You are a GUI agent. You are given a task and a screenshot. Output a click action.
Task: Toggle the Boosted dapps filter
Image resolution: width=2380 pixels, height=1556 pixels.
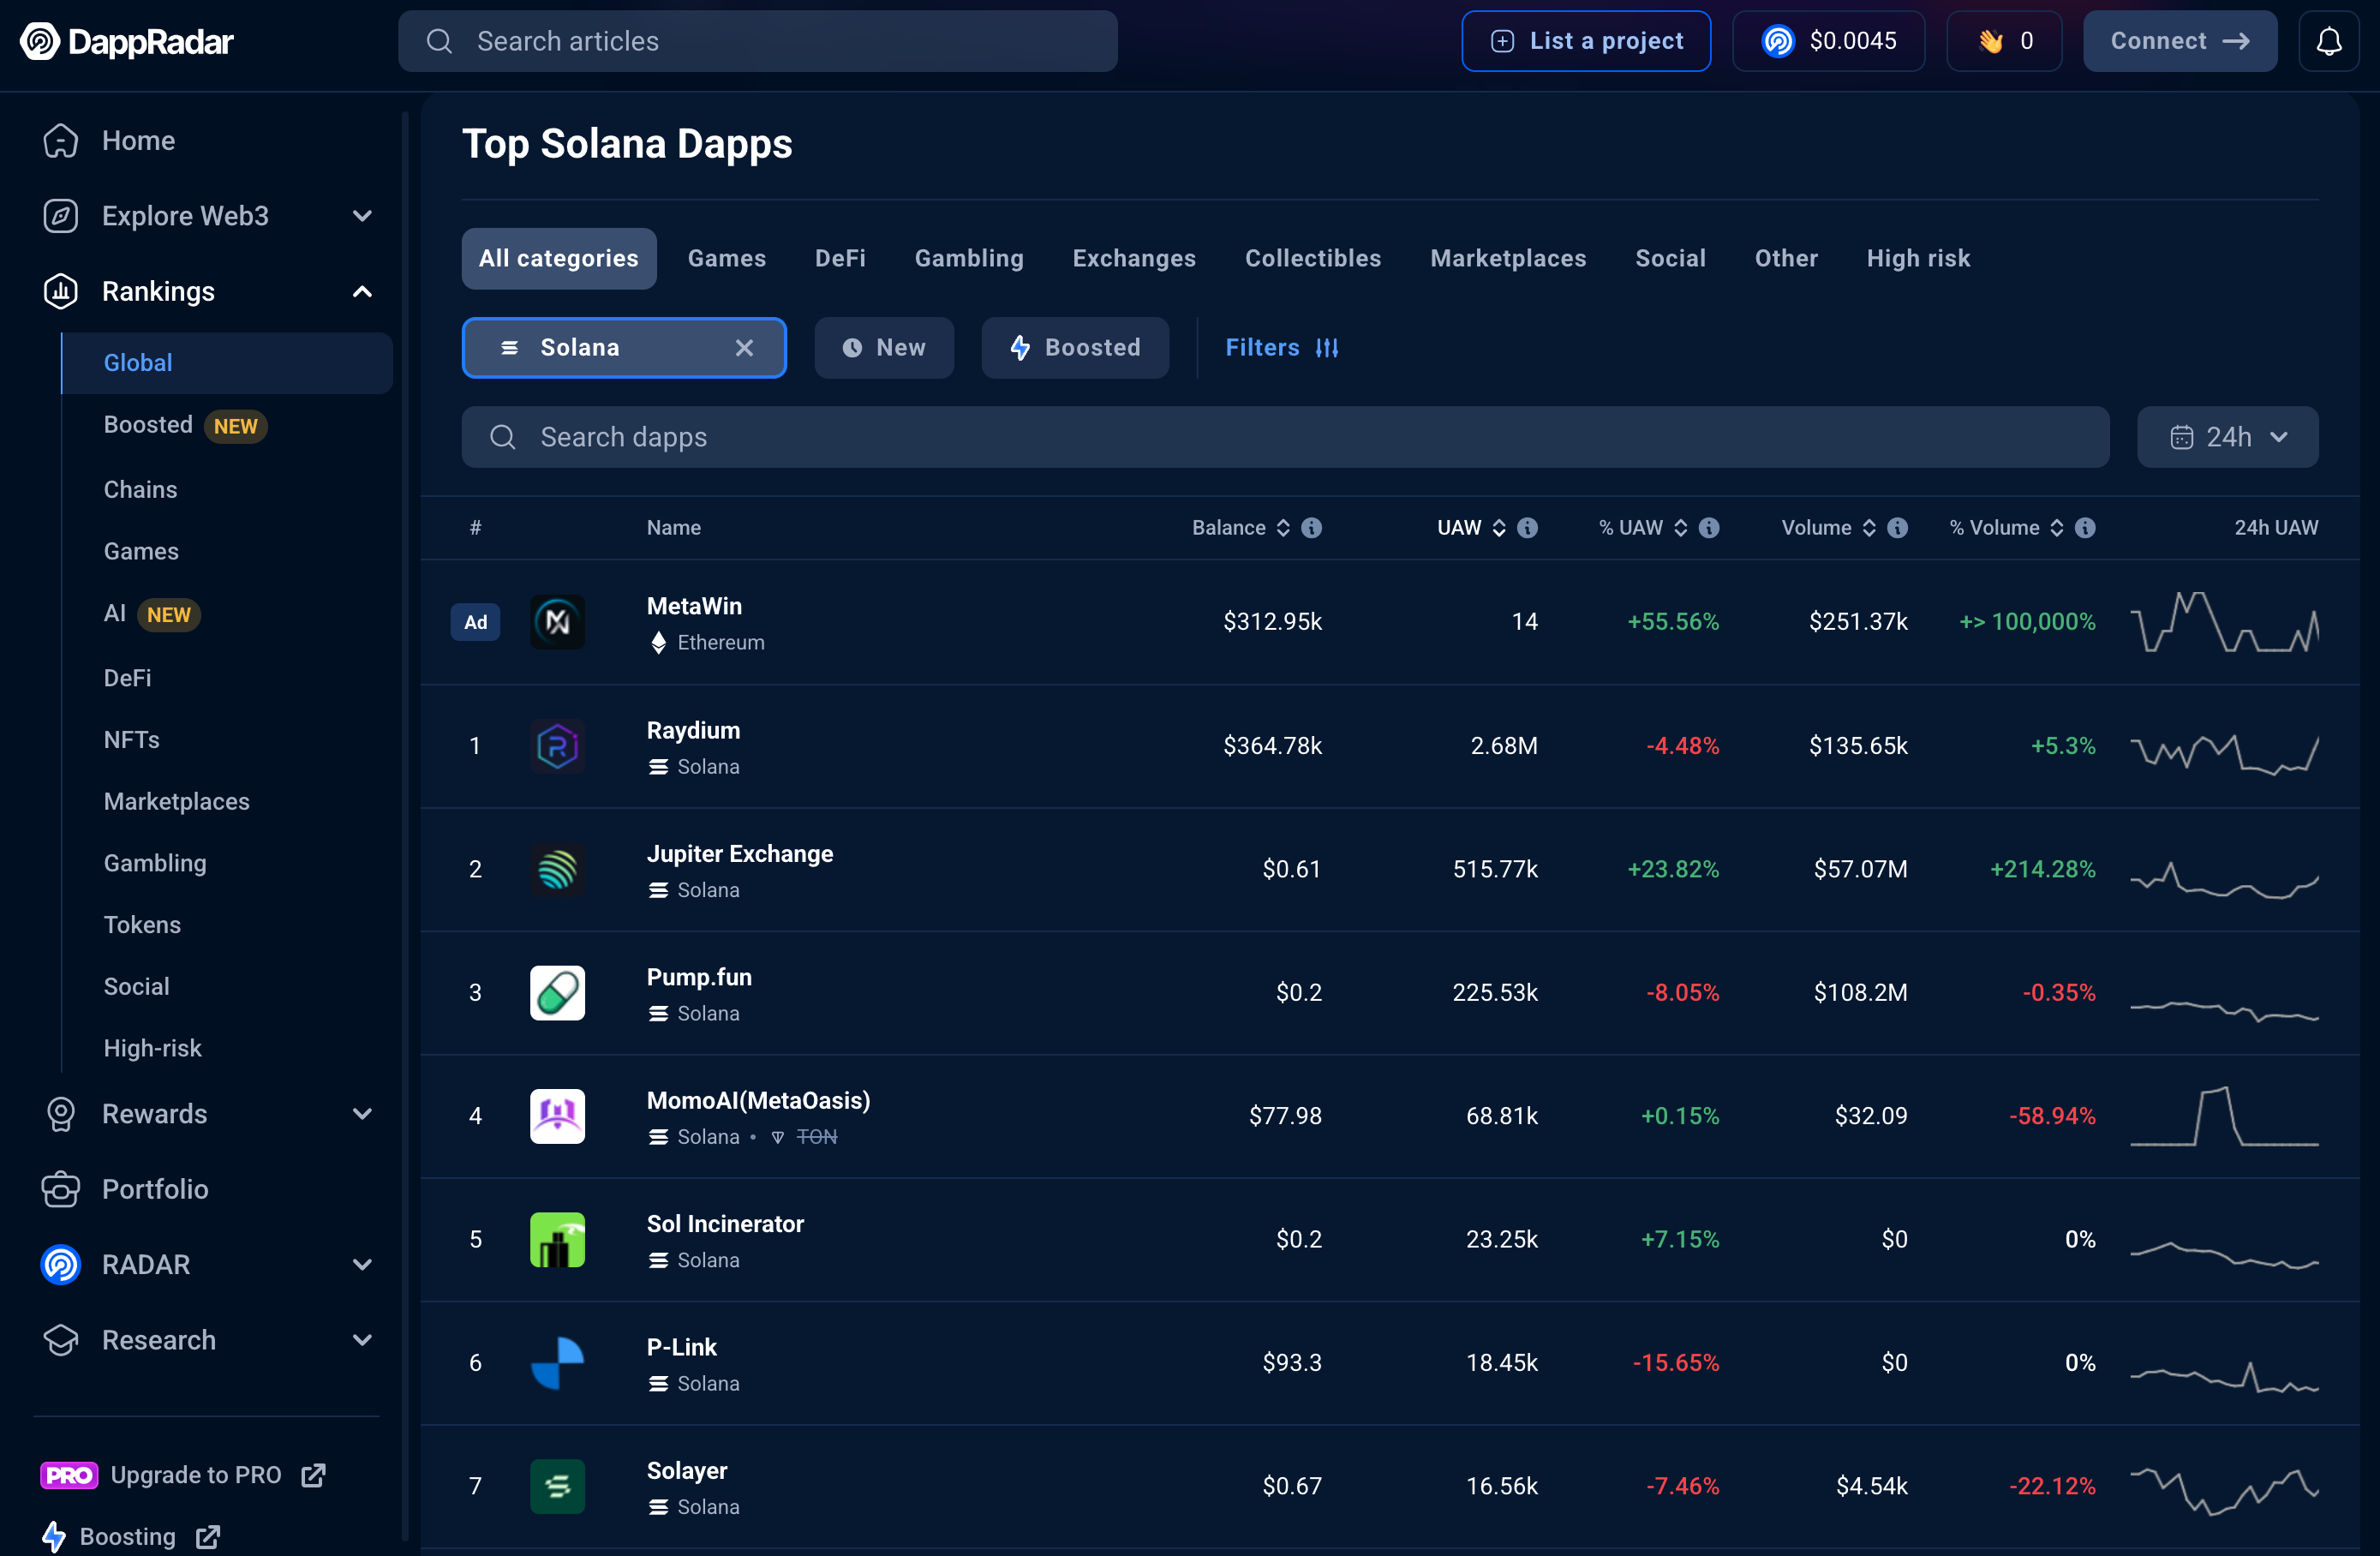click(x=1075, y=348)
